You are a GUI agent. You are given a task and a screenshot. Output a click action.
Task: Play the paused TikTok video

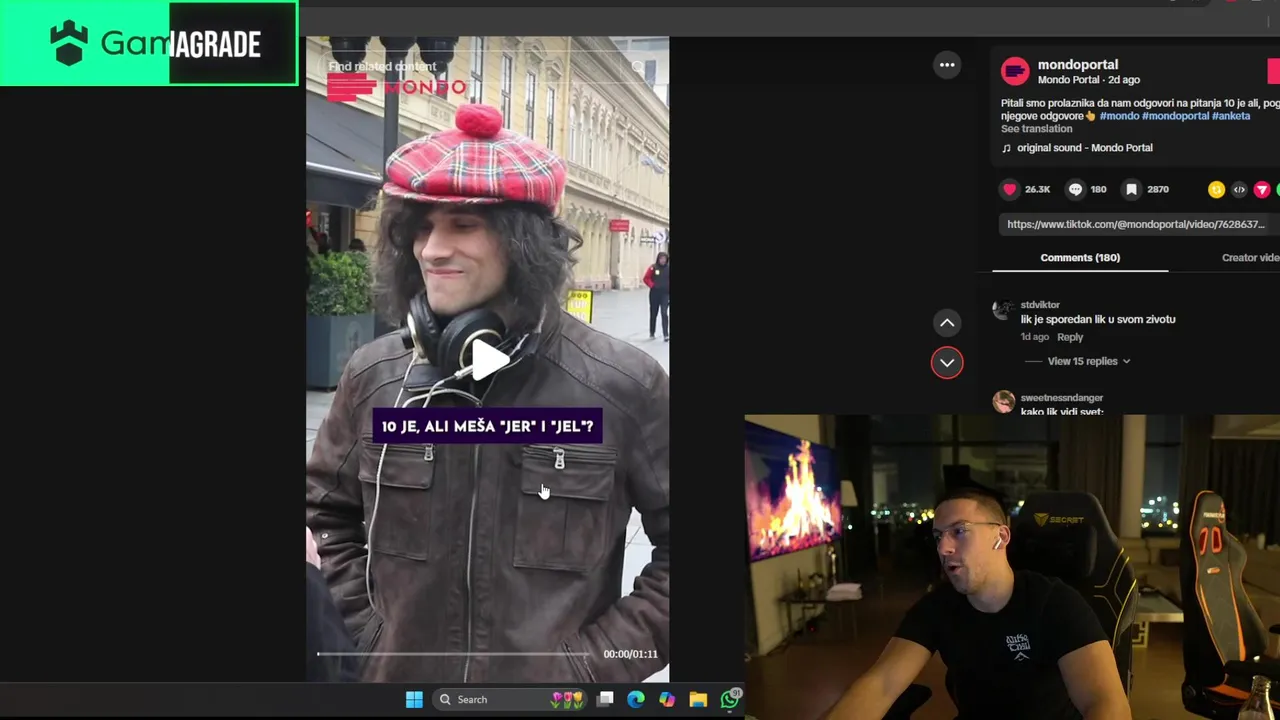click(488, 360)
